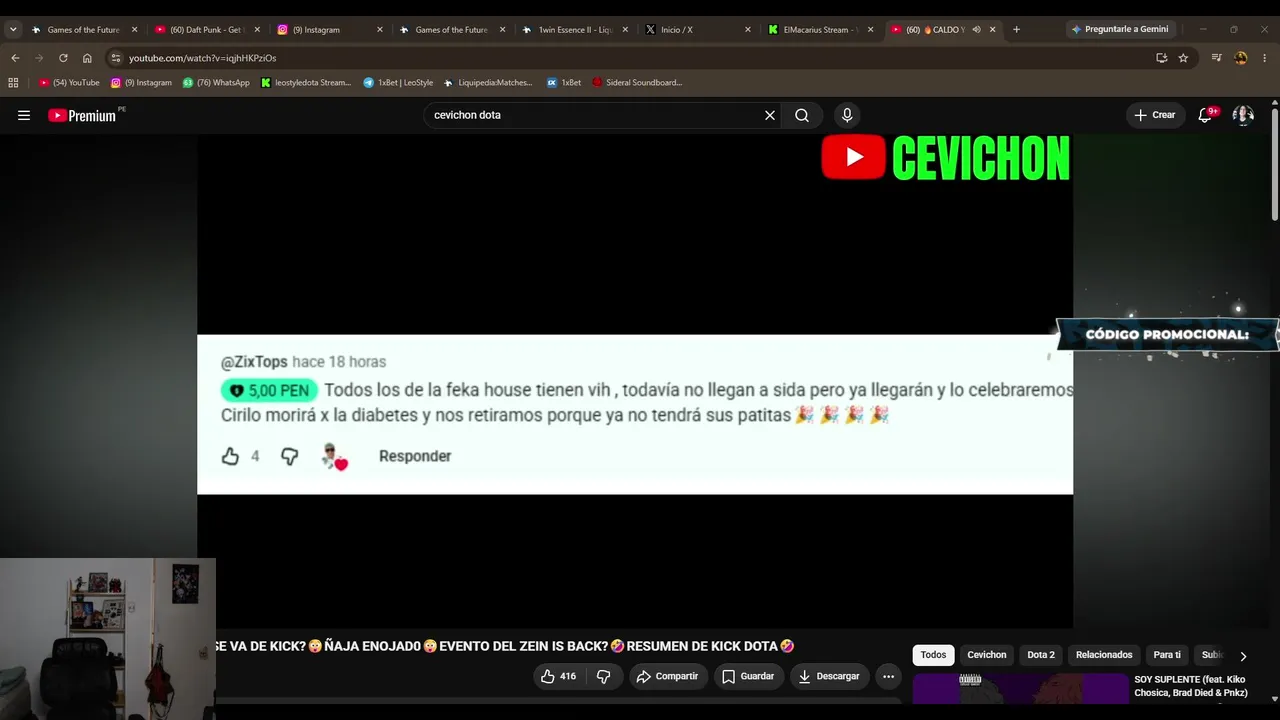The height and width of the screenshot is (720, 1280).
Task: Like the comment from @ZixTops
Action: click(230, 456)
